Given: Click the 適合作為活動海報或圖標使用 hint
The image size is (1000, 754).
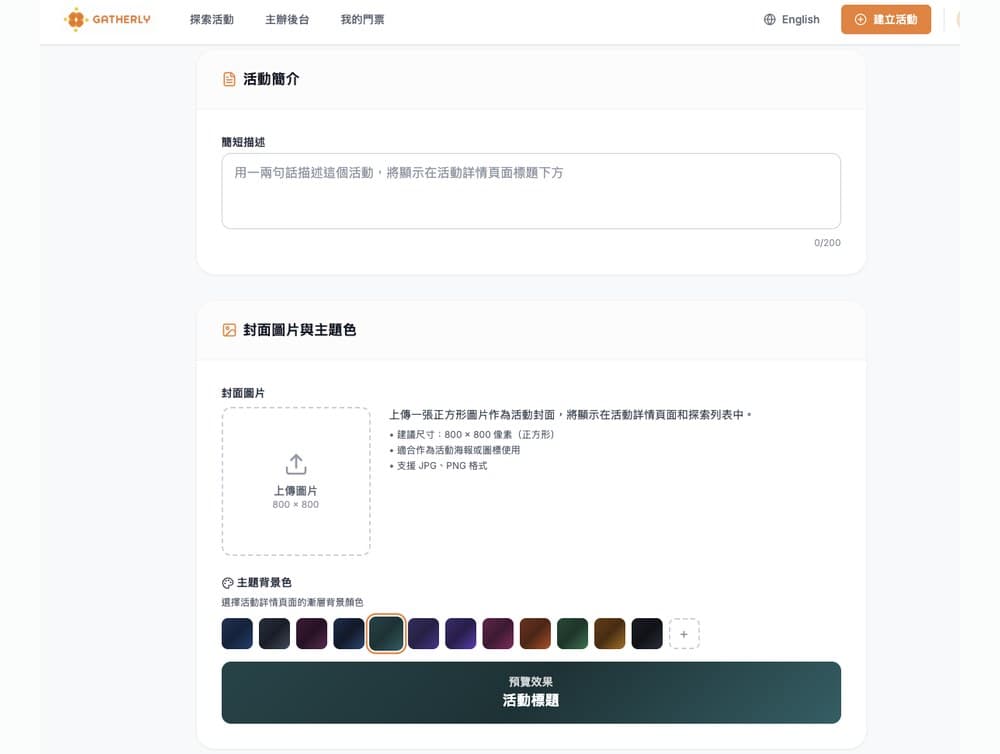Looking at the screenshot, I should pyautogui.click(x=455, y=450).
